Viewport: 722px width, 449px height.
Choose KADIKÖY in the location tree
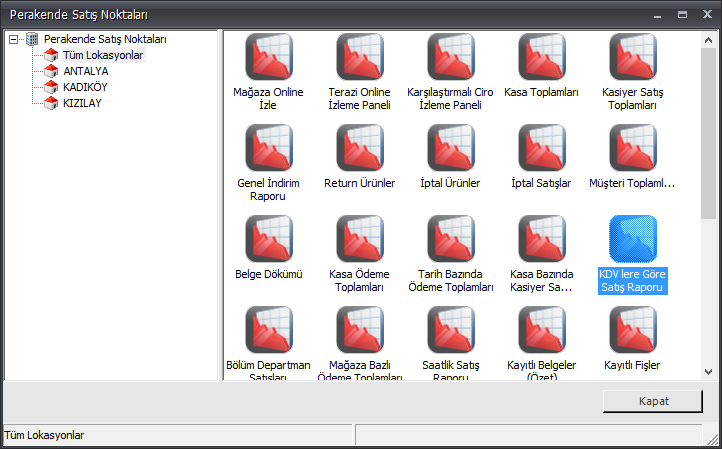85,87
